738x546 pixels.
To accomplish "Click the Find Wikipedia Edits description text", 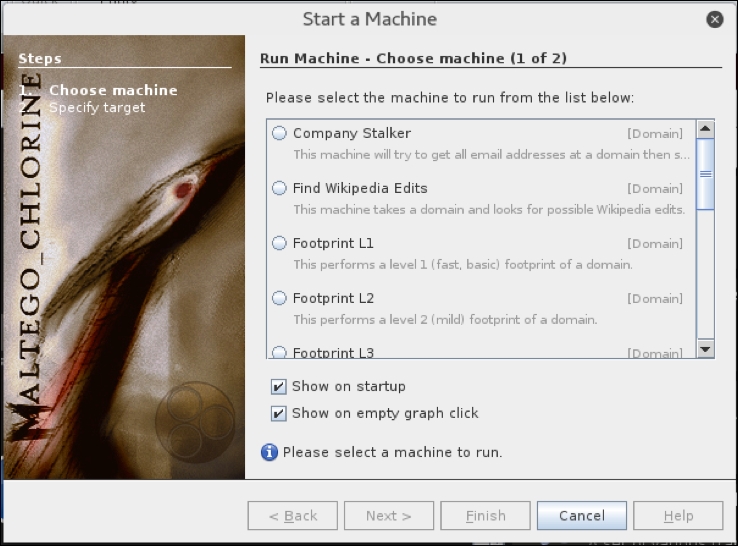I will pos(489,209).
